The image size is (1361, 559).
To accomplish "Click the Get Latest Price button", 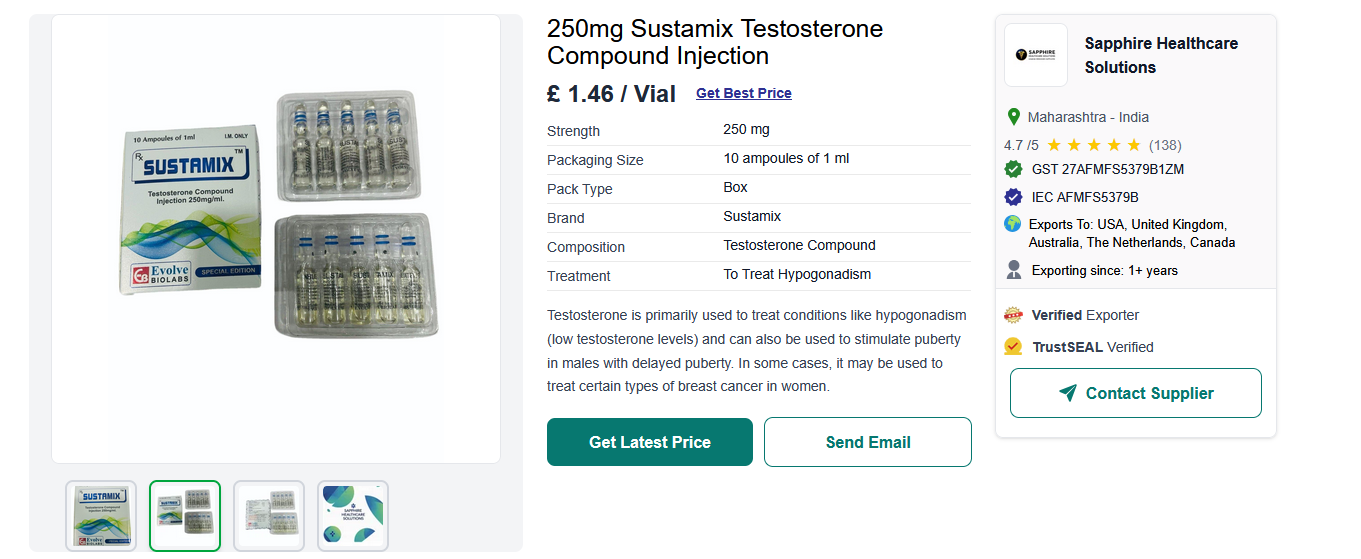I will point(650,442).
